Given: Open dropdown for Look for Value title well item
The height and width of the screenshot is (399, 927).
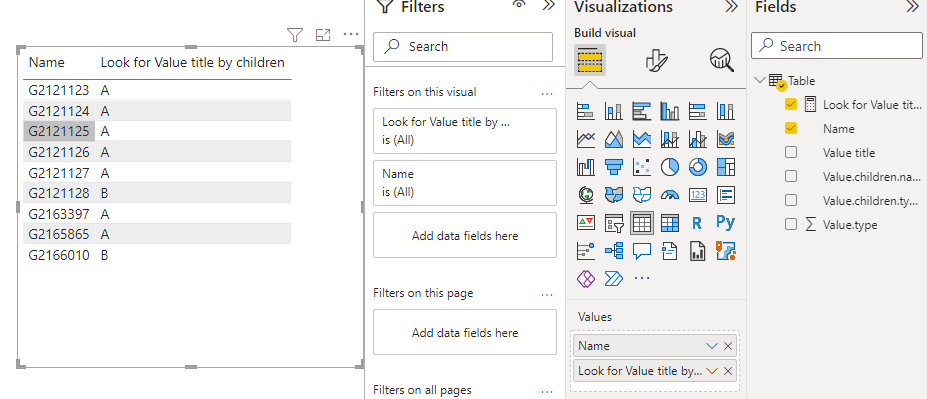Looking at the screenshot, I should tap(711, 371).
